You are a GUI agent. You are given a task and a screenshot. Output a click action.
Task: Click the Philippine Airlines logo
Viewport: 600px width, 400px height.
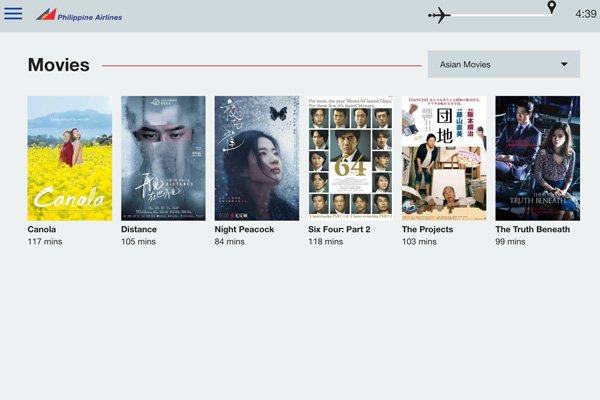79,15
